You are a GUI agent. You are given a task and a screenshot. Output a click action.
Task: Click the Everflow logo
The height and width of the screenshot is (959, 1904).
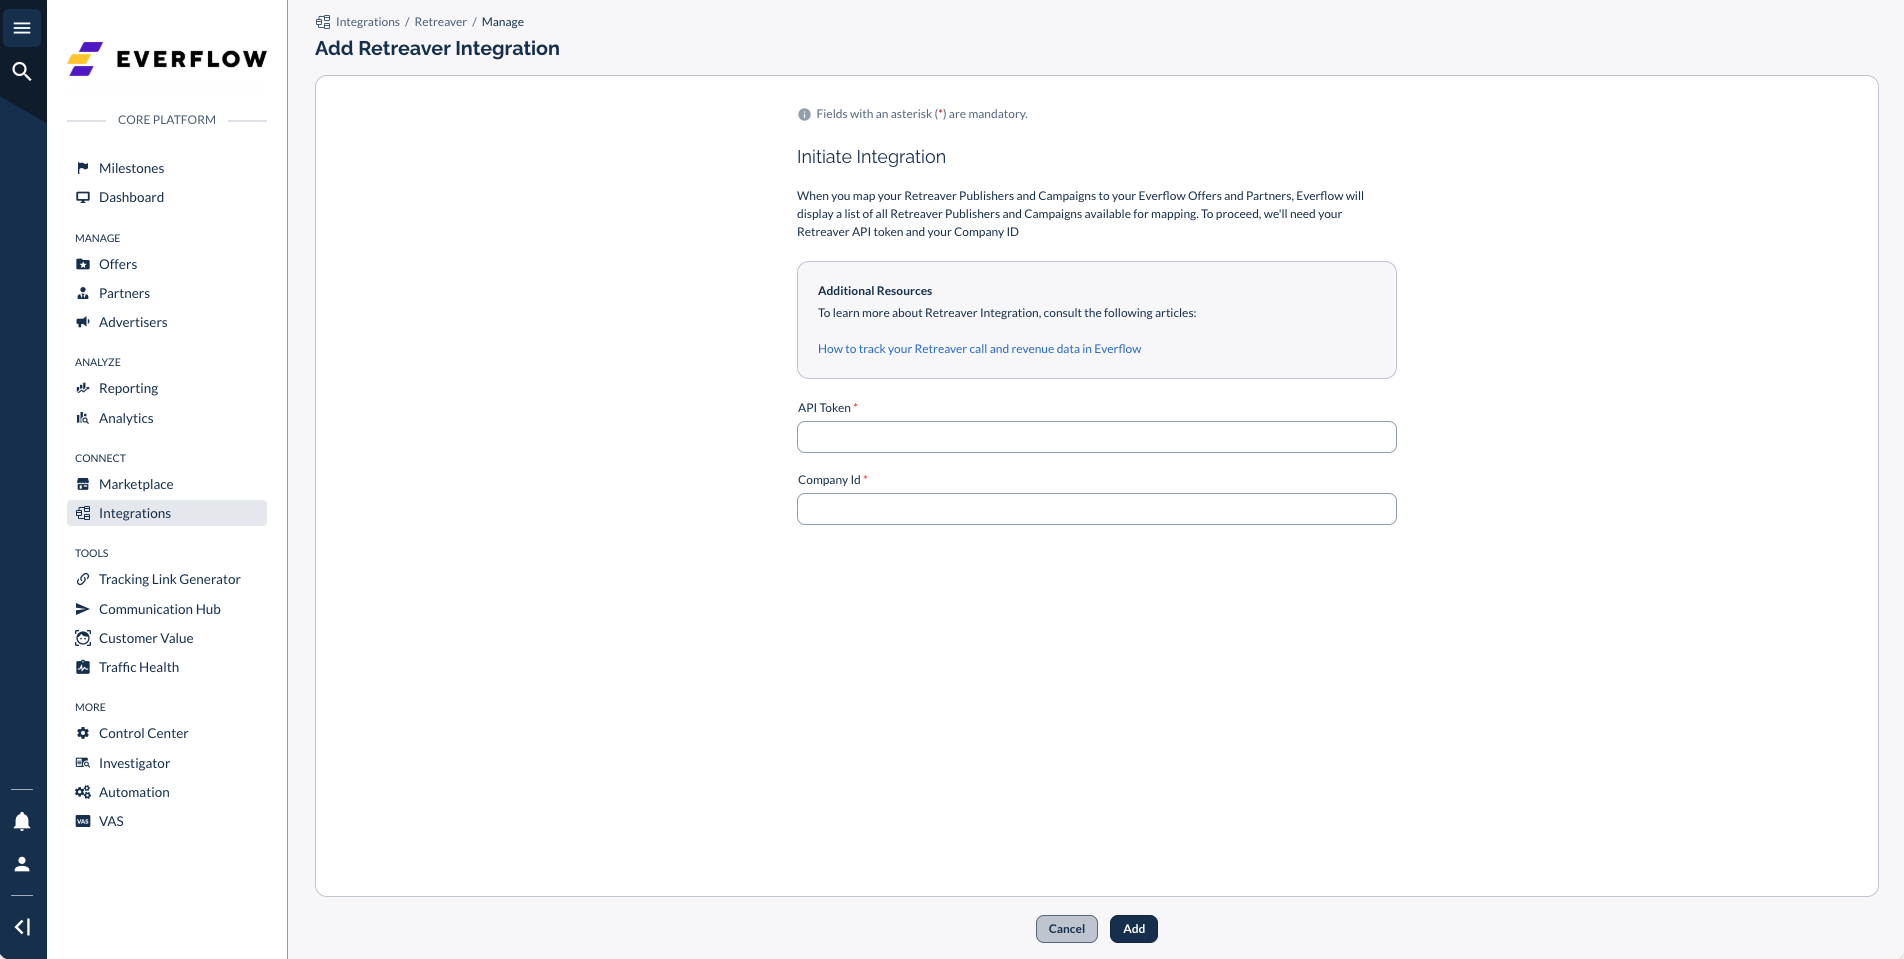(x=167, y=59)
